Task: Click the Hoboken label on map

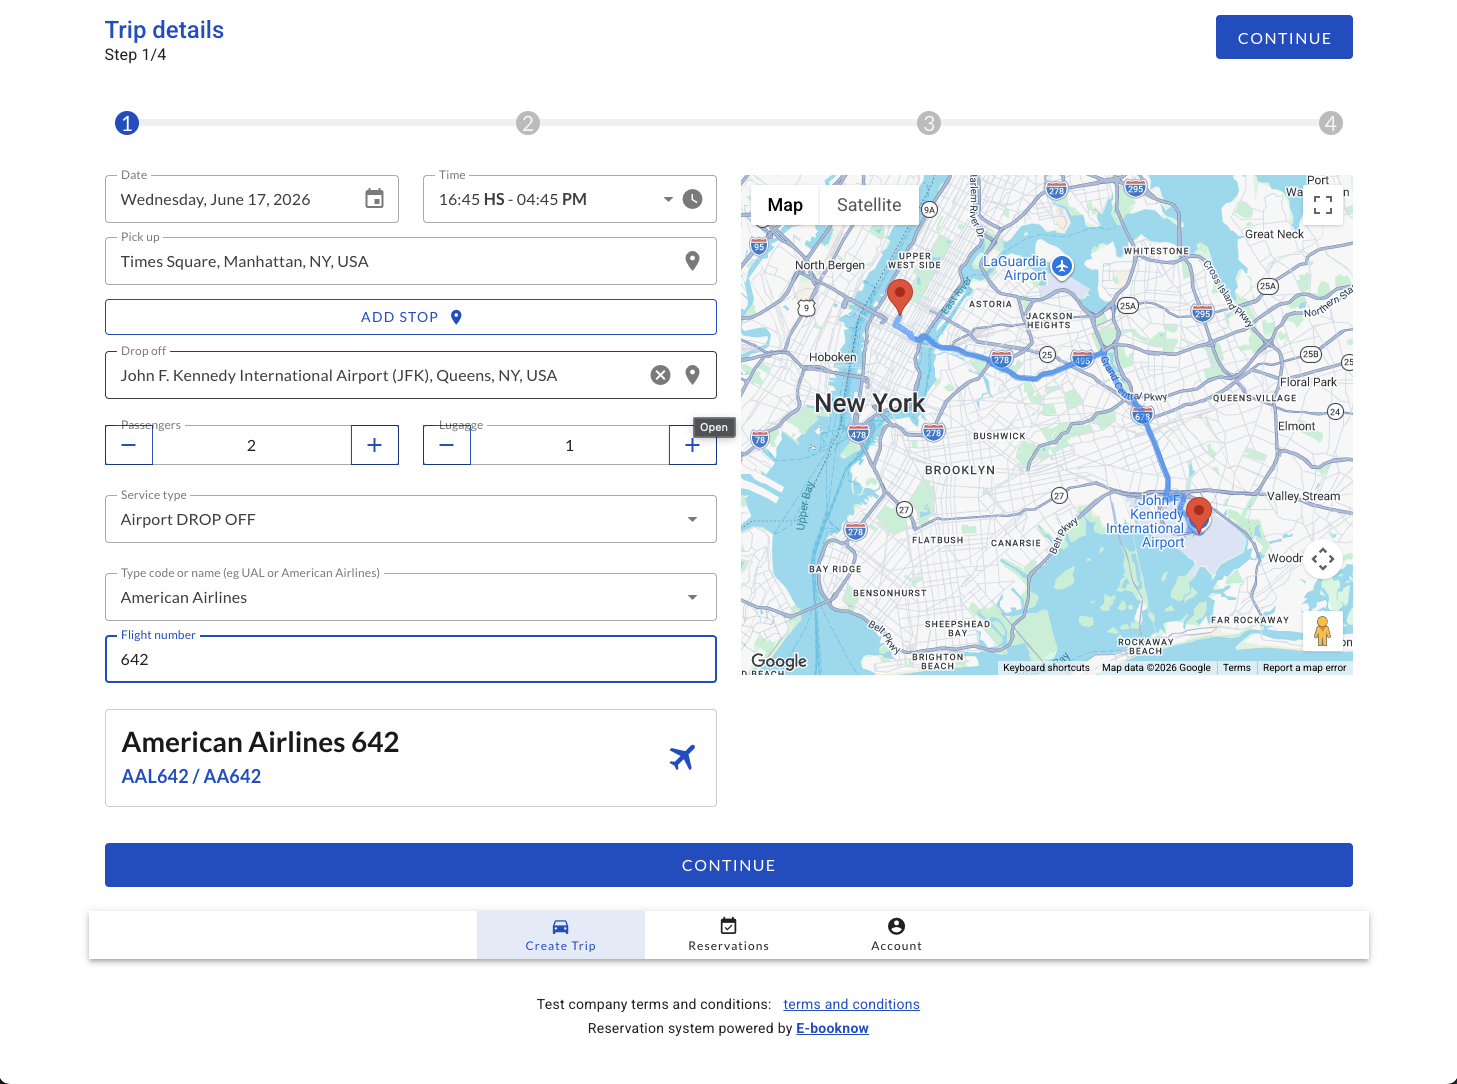Action: point(832,357)
